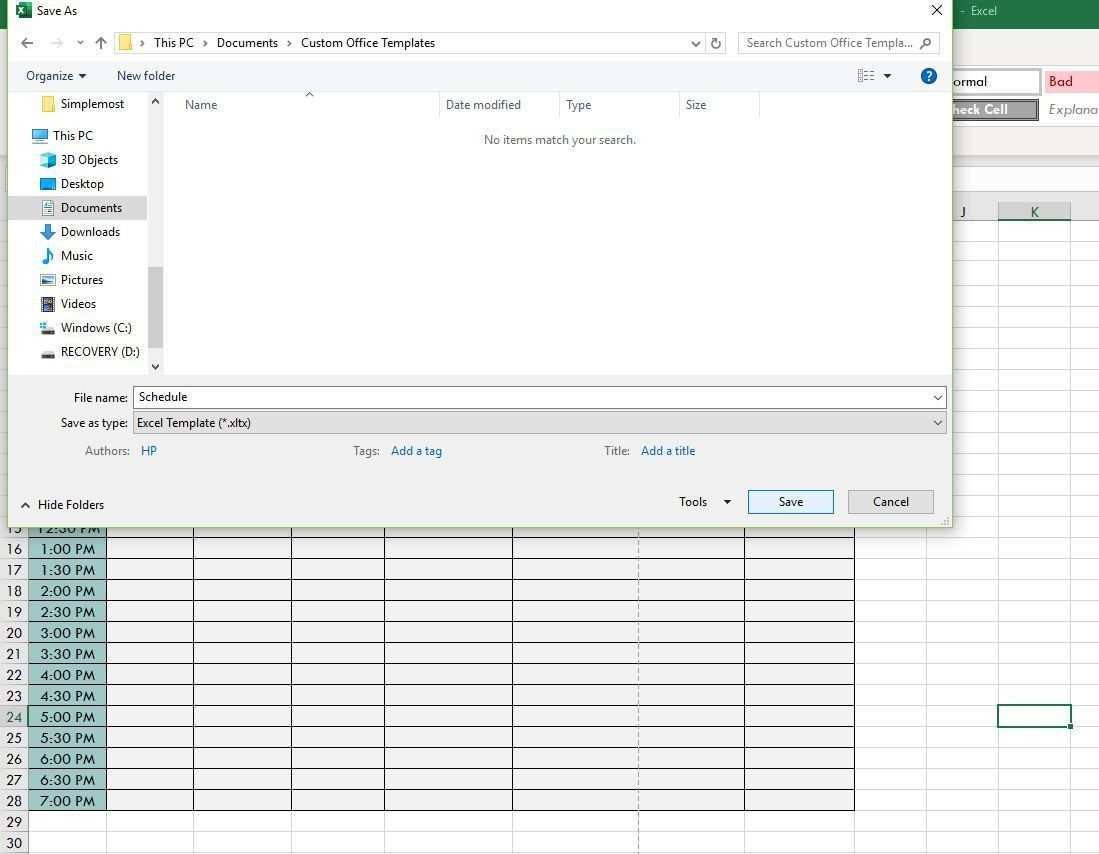This screenshot has height=854, width=1099.
Task: Select 3D Objects in navigation pane
Action: click(88, 160)
